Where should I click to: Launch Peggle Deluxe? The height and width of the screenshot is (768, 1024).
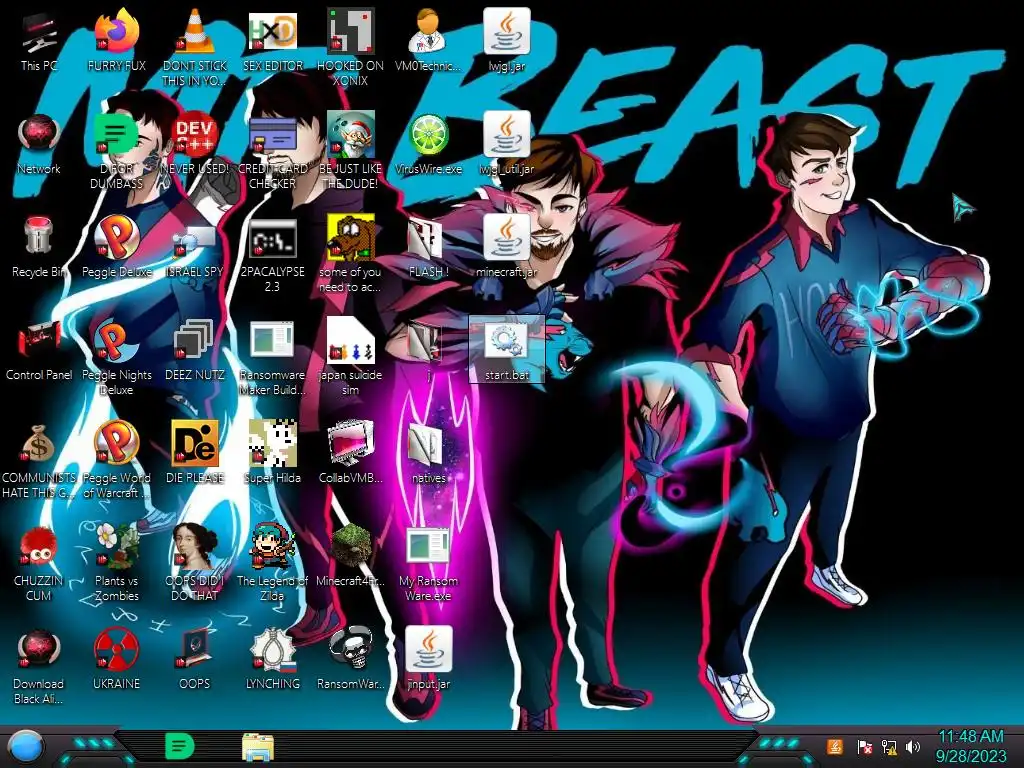click(x=117, y=247)
